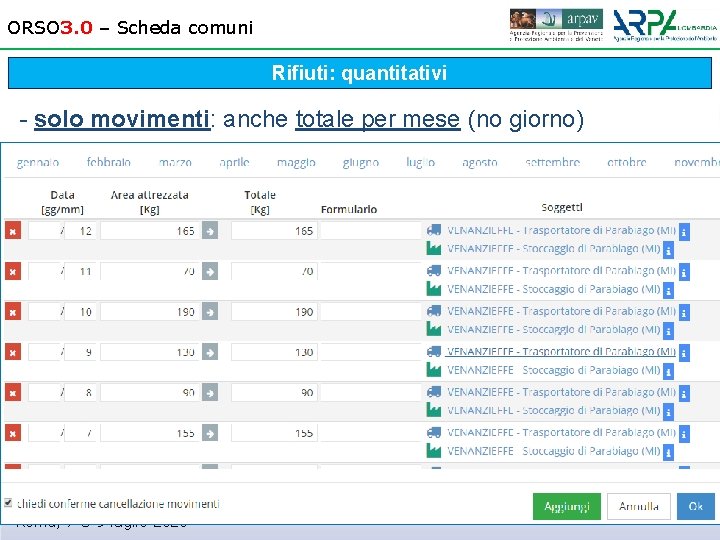Edit Area attrezzata field showing 155
The height and width of the screenshot is (540, 720).
[150, 433]
